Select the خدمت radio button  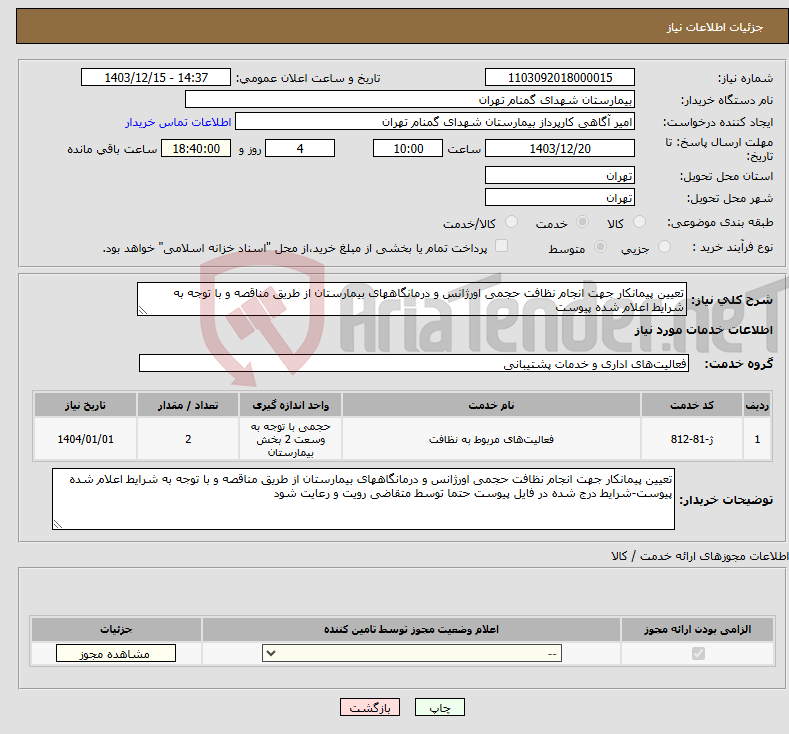pos(582,222)
